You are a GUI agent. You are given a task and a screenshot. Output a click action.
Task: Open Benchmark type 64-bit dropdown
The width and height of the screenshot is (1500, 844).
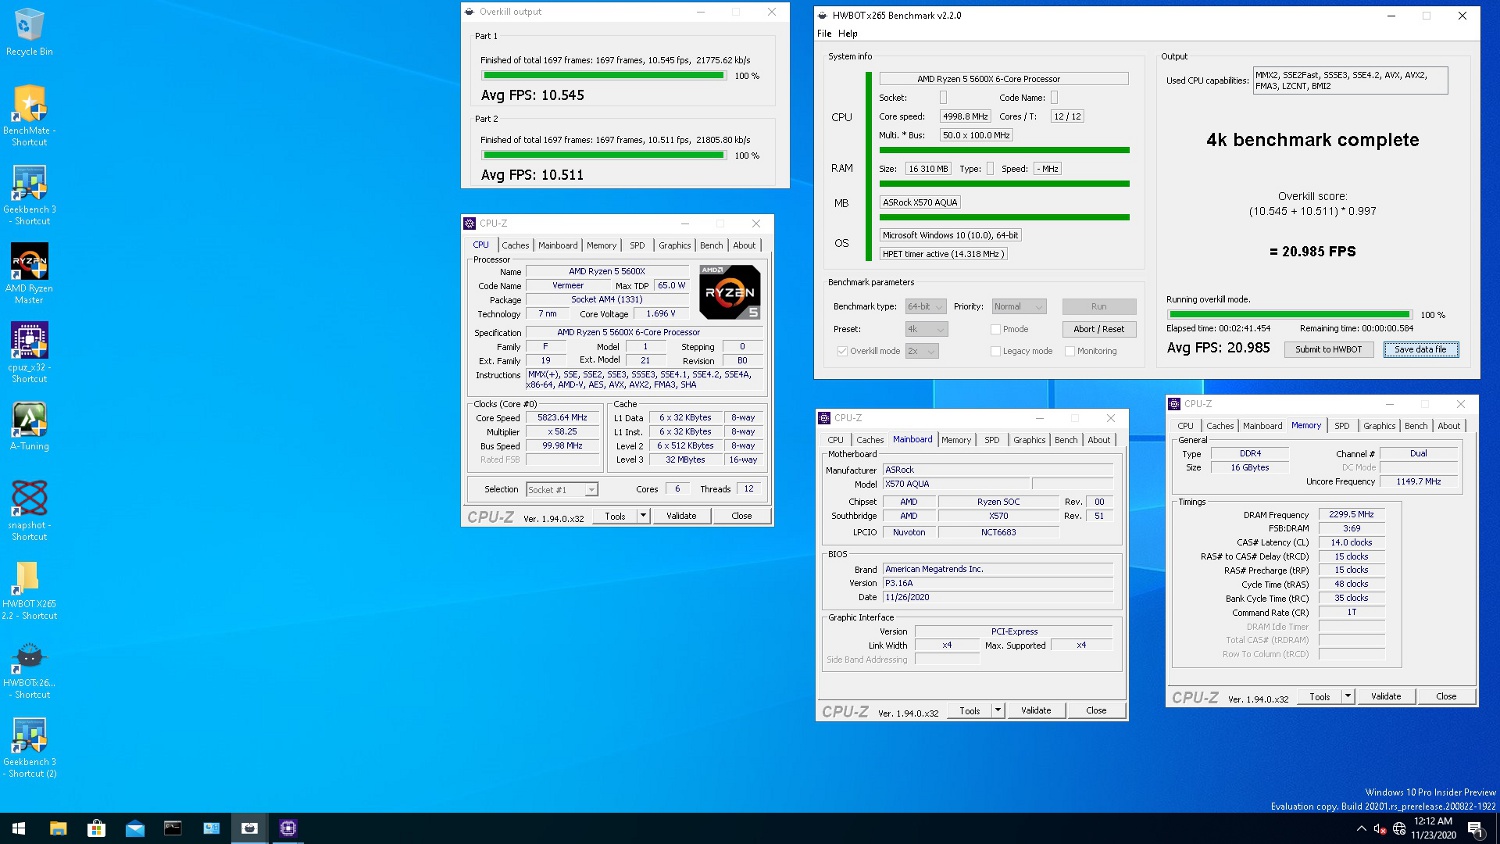coord(925,307)
